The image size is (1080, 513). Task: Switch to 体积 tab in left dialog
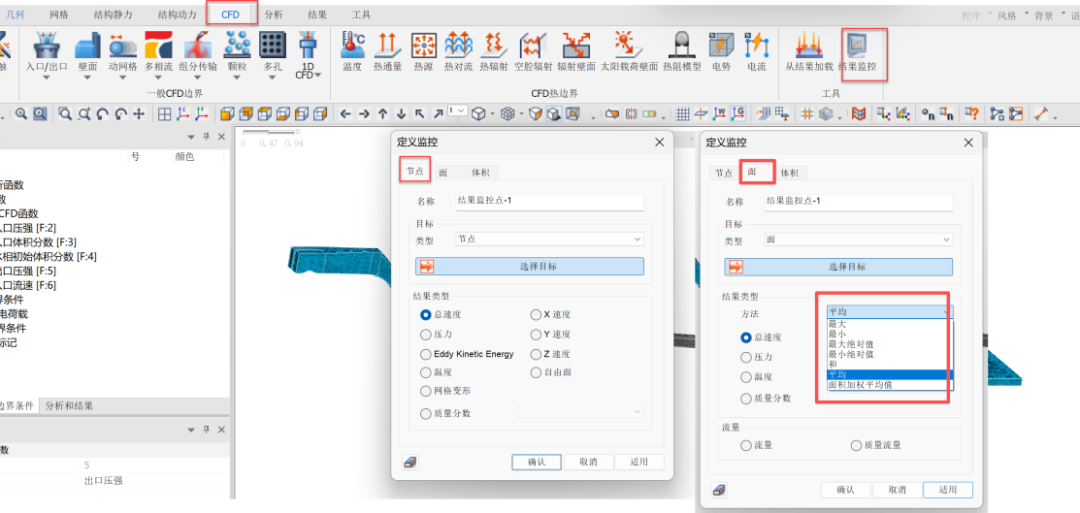tap(480, 173)
